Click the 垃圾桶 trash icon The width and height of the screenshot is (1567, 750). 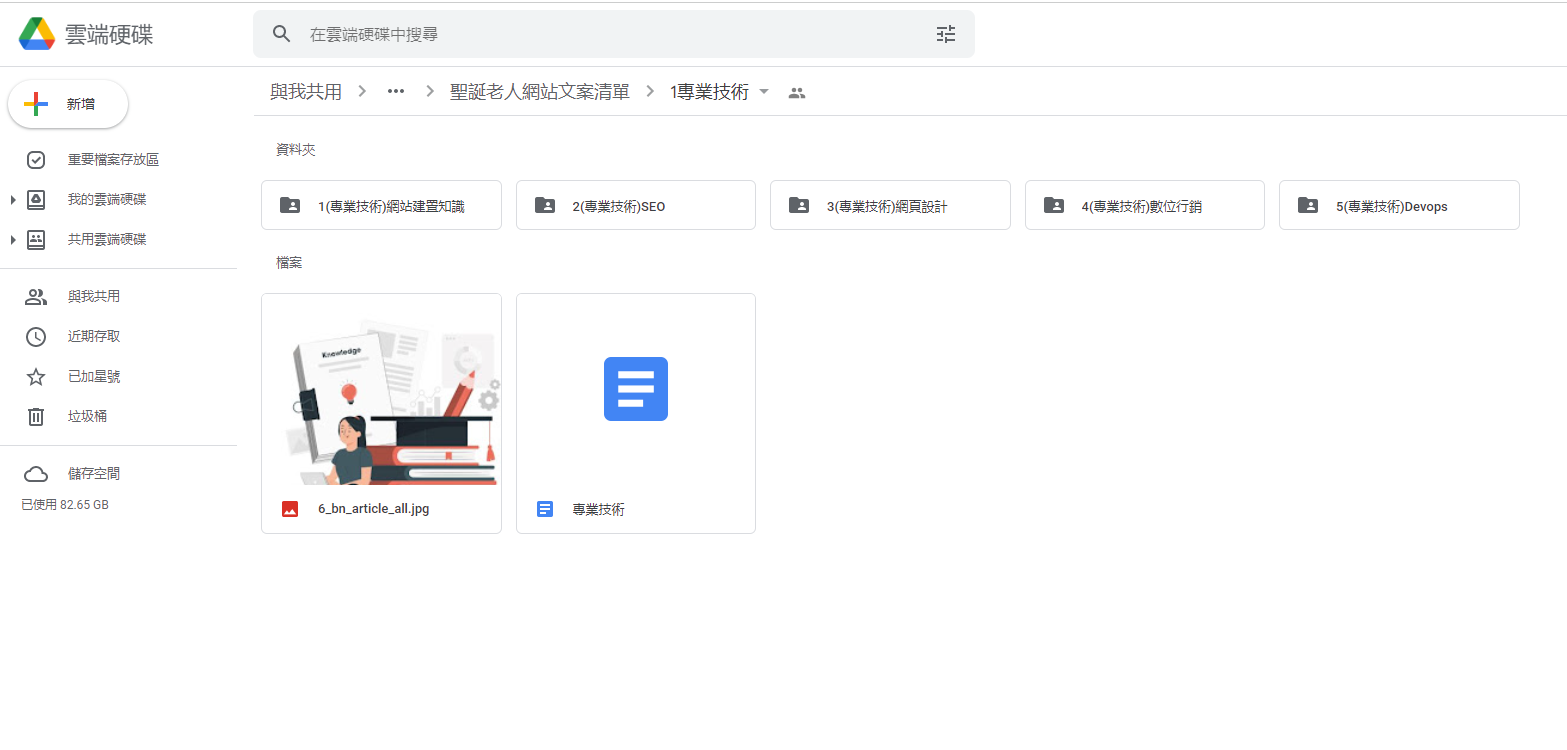click(36, 417)
